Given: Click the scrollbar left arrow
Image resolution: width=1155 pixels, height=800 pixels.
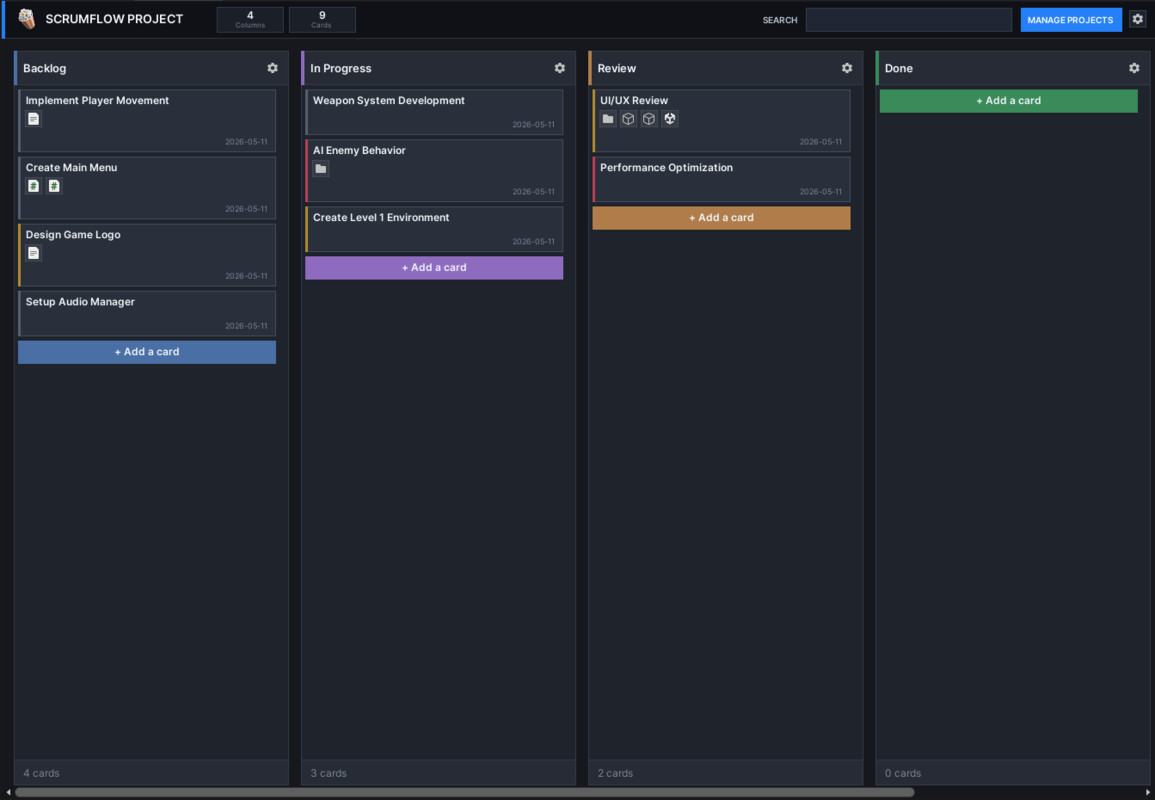Looking at the screenshot, I should 8,793.
